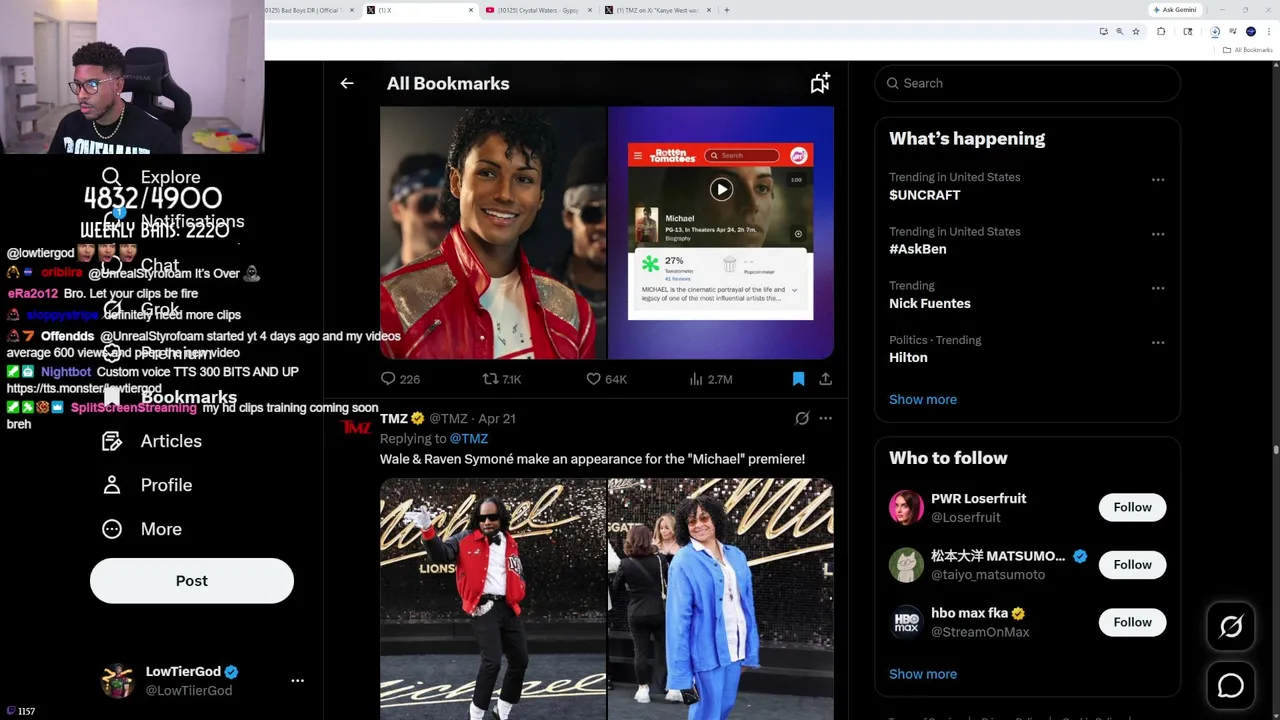This screenshot has width=1280, height=720.
Task: Open the Raven Symoné blue suit photo
Action: click(721, 599)
